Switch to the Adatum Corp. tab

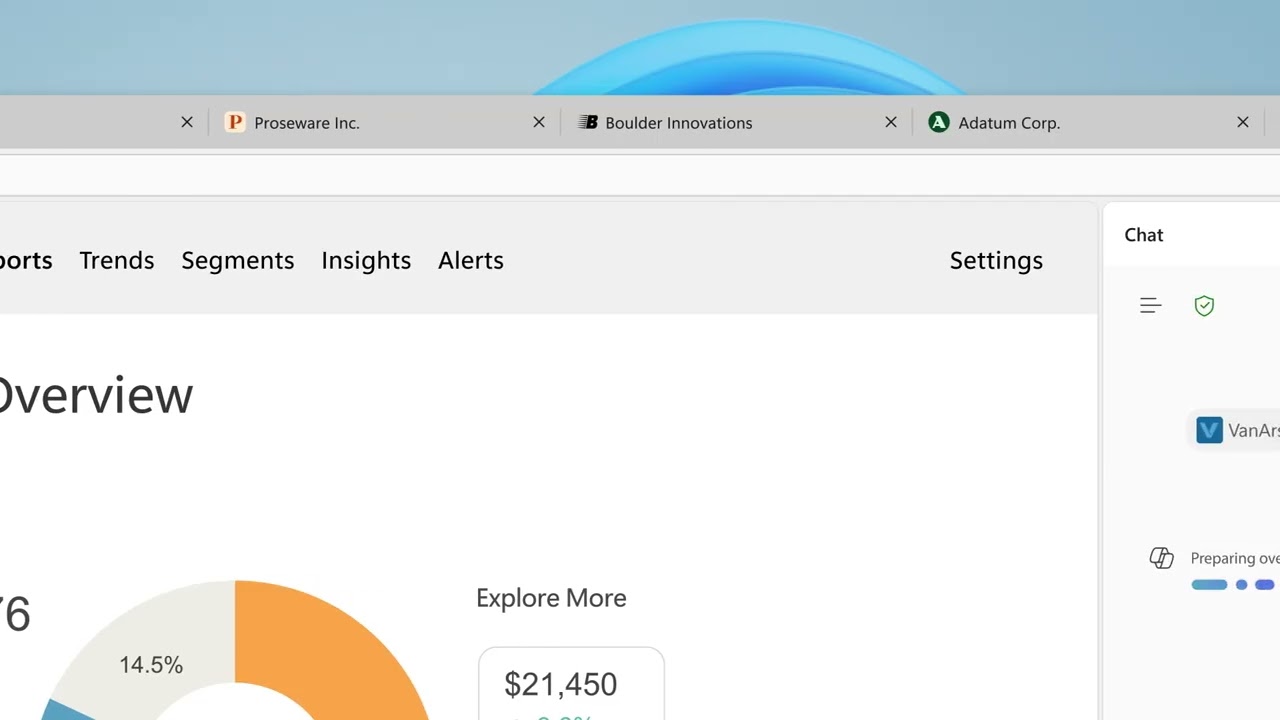(x=1008, y=123)
